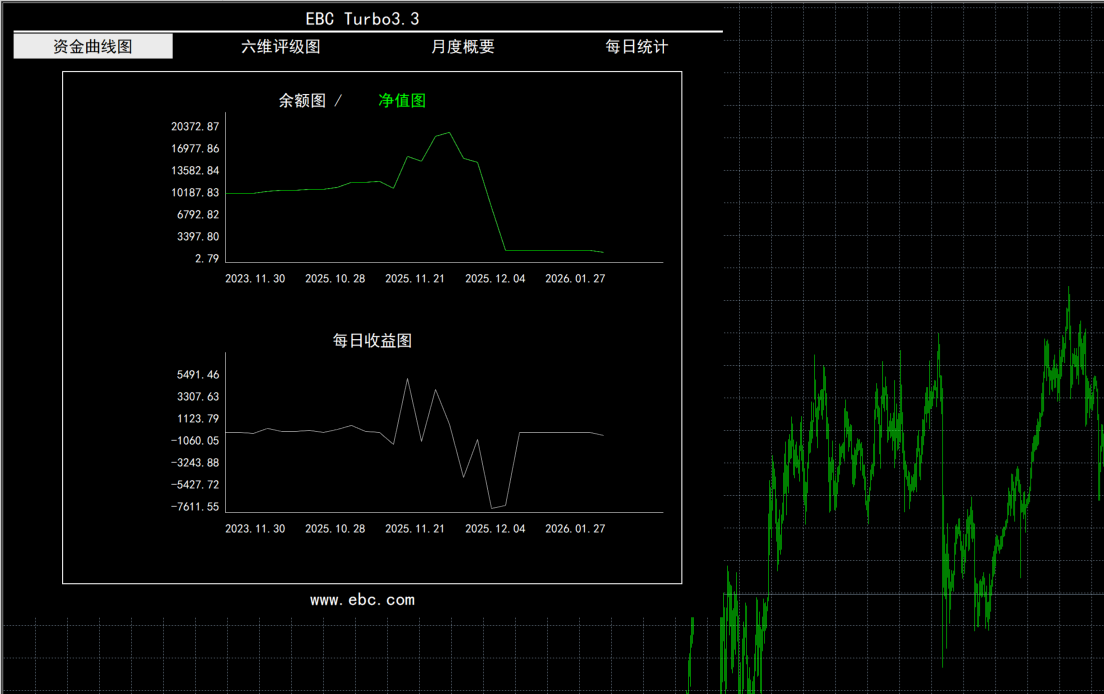This screenshot has width=1104, height=694.
Task: Click the 13582.84 axis value
Action: [195, 170]
